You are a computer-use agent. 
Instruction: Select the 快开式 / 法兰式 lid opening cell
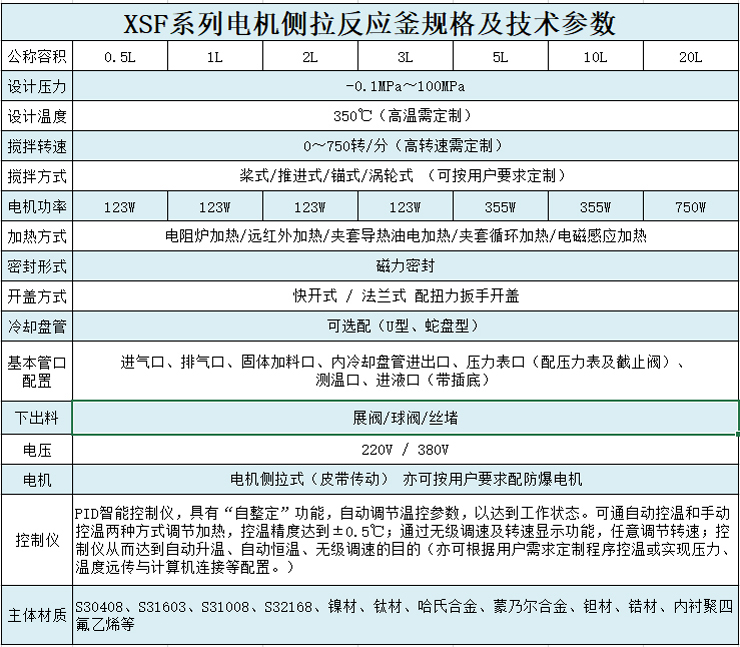point(405,297)
